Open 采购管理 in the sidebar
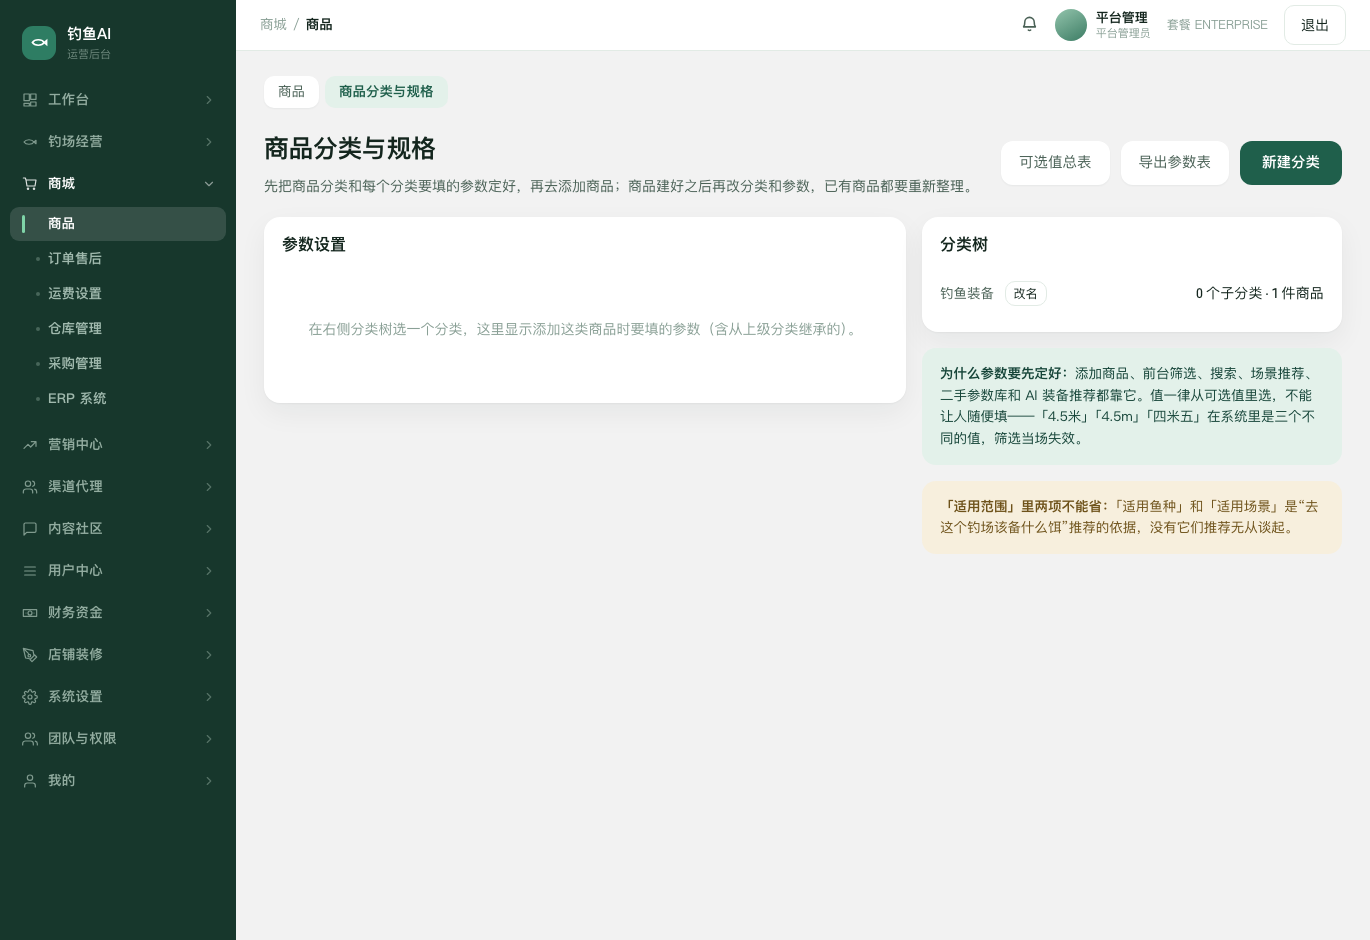1370x940 pixels. click(x=118, y=364)
